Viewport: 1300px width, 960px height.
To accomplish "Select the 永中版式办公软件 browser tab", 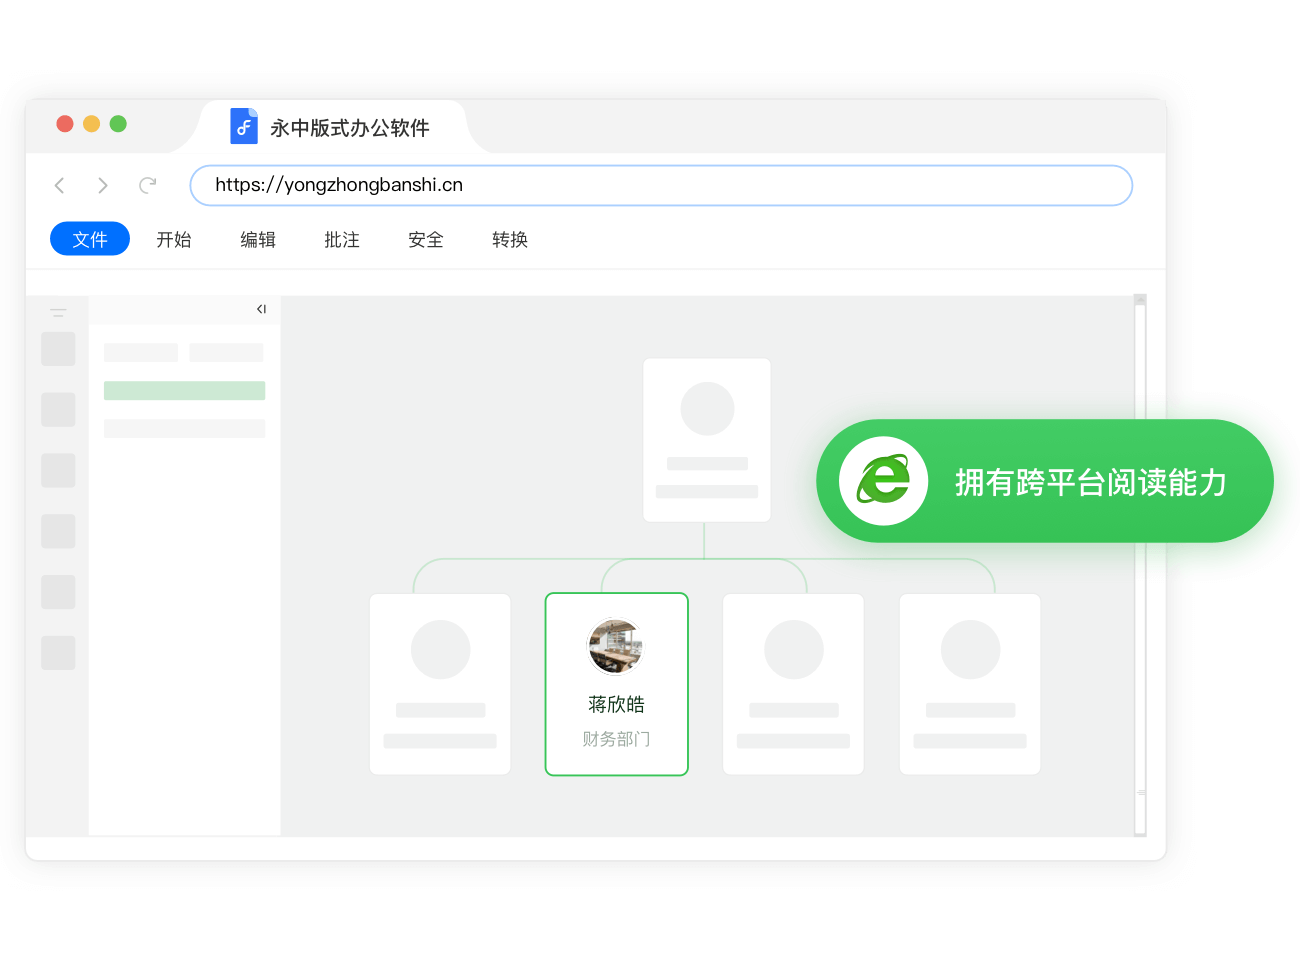I will coord(332,127).
